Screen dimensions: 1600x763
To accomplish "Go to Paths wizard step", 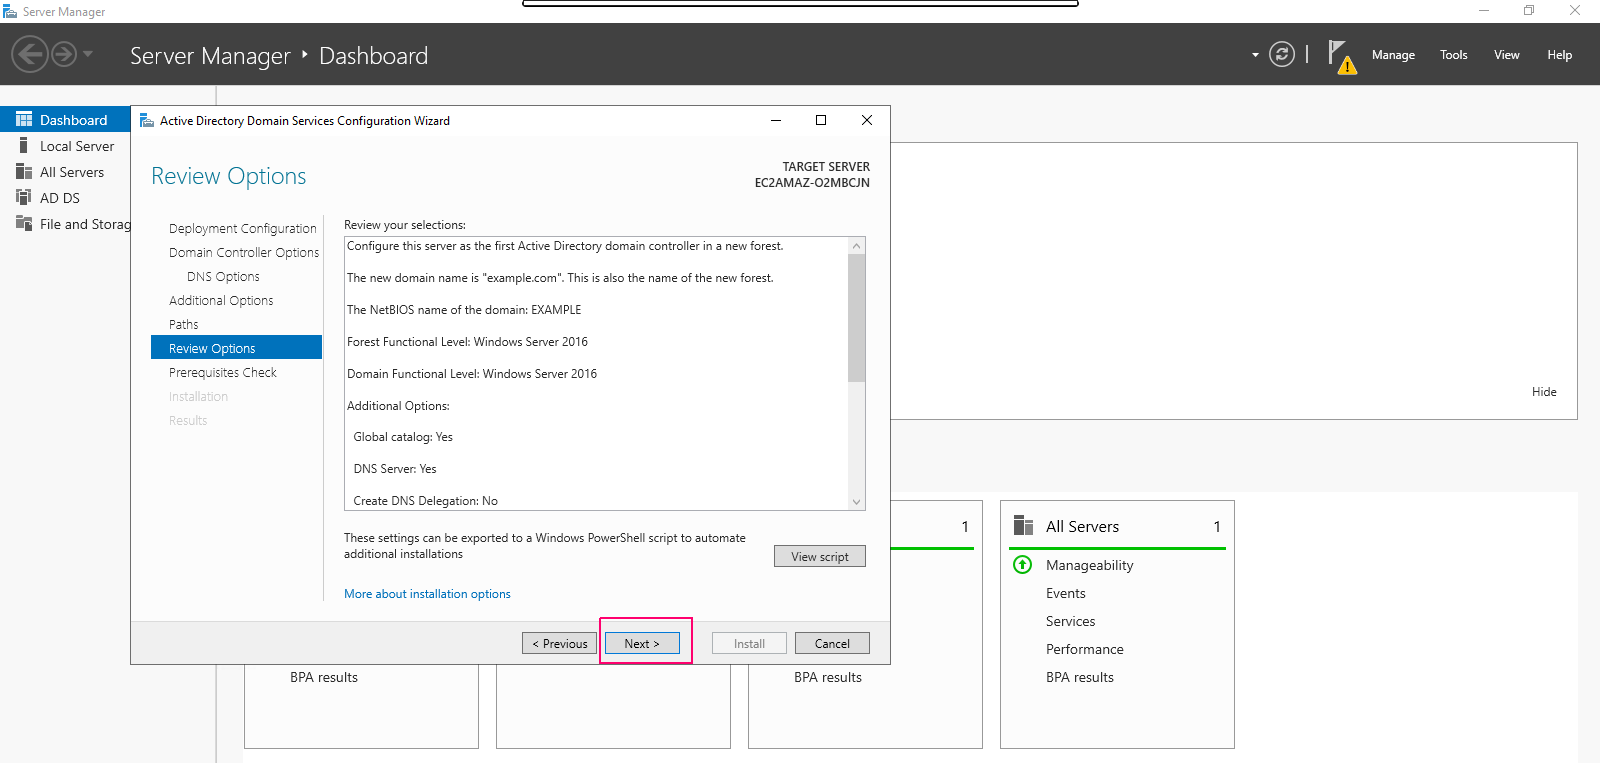I will (x=184, y=324).
